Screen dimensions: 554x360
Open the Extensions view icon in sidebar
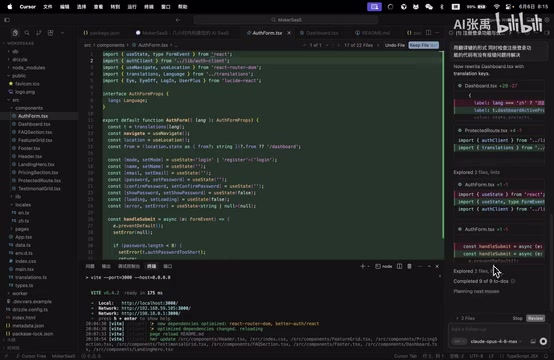51,33
